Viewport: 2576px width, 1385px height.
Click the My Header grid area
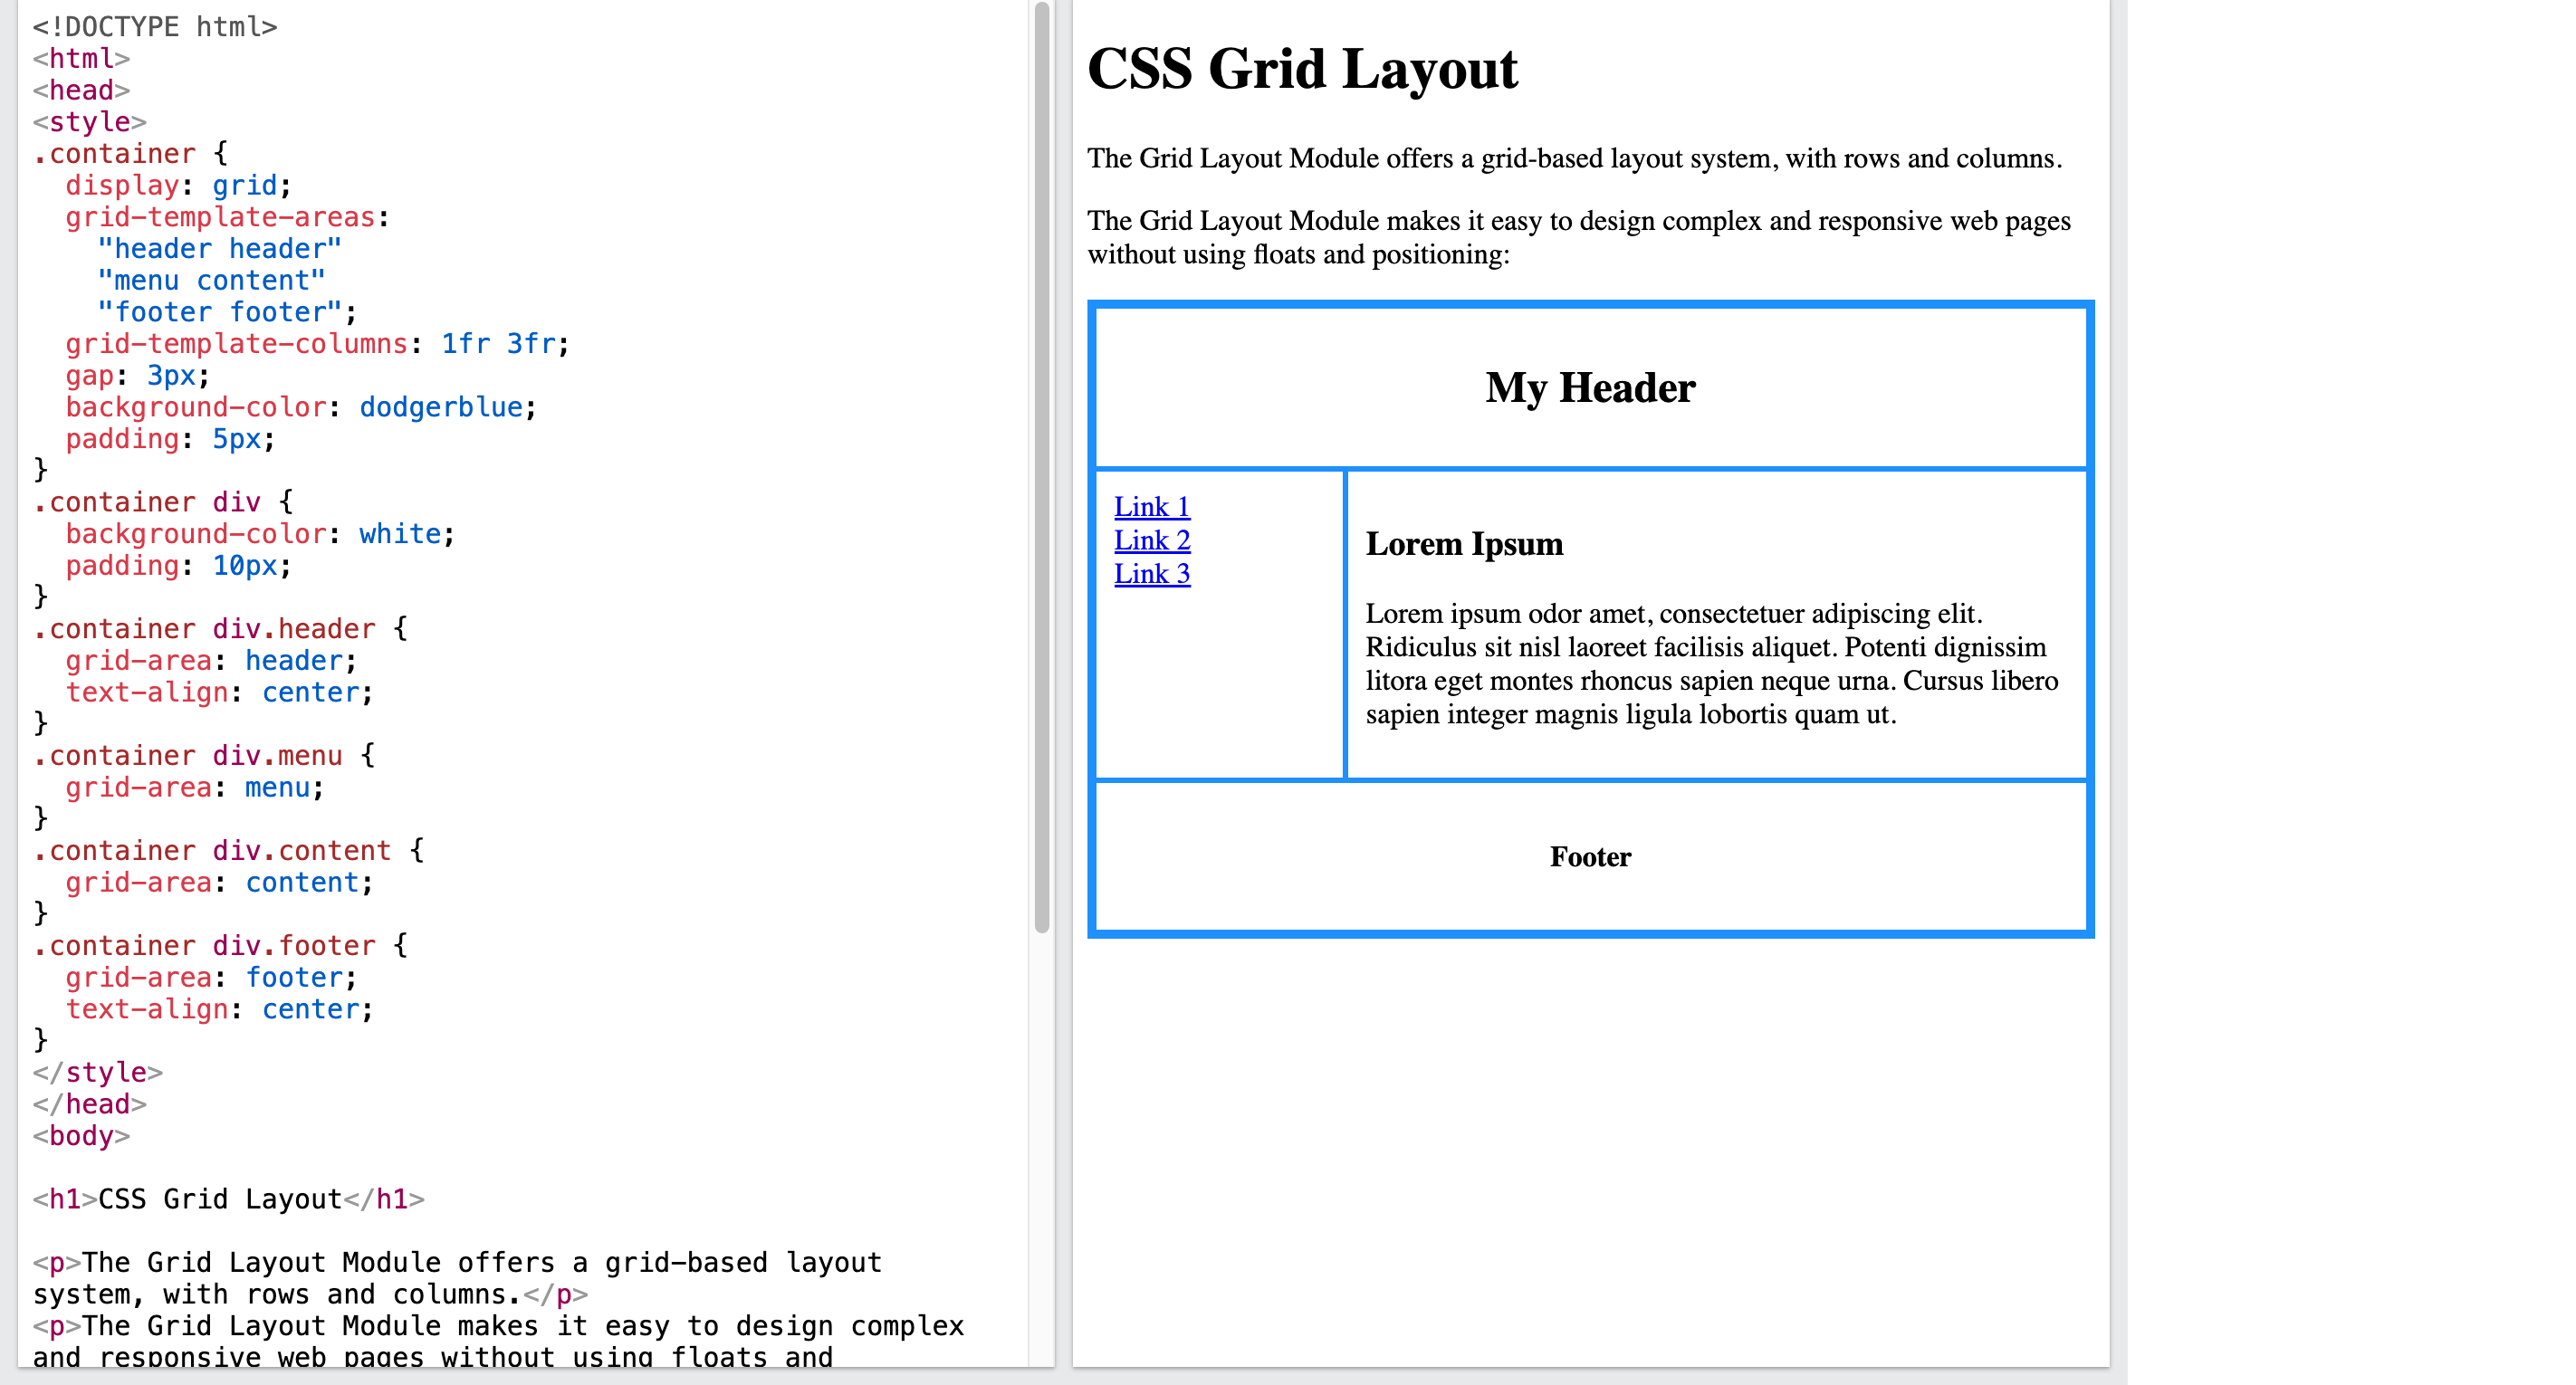point(1589,388)
